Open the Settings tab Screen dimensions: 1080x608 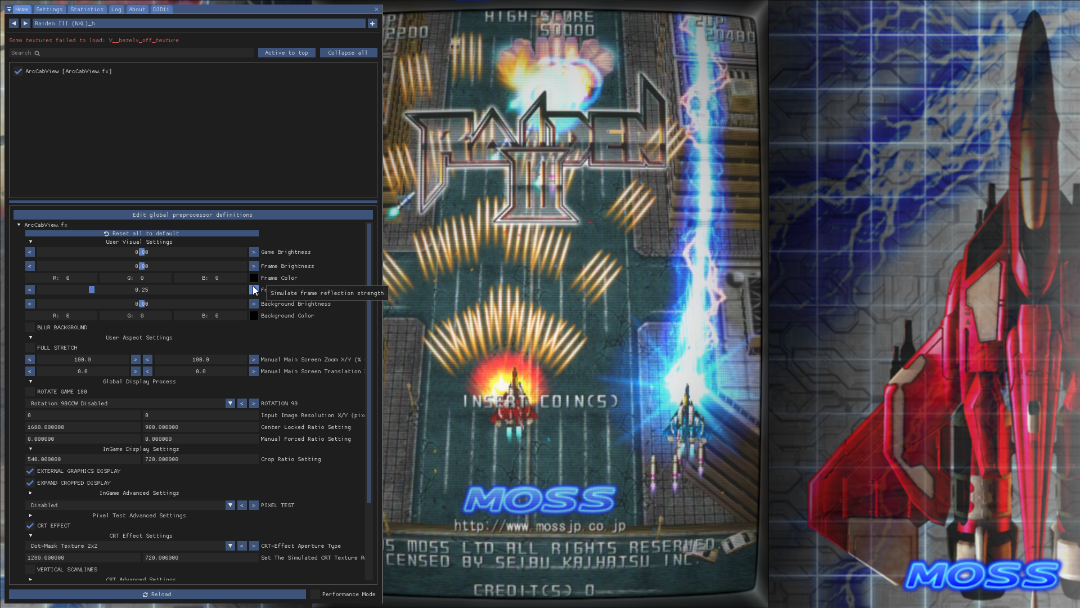49,9
